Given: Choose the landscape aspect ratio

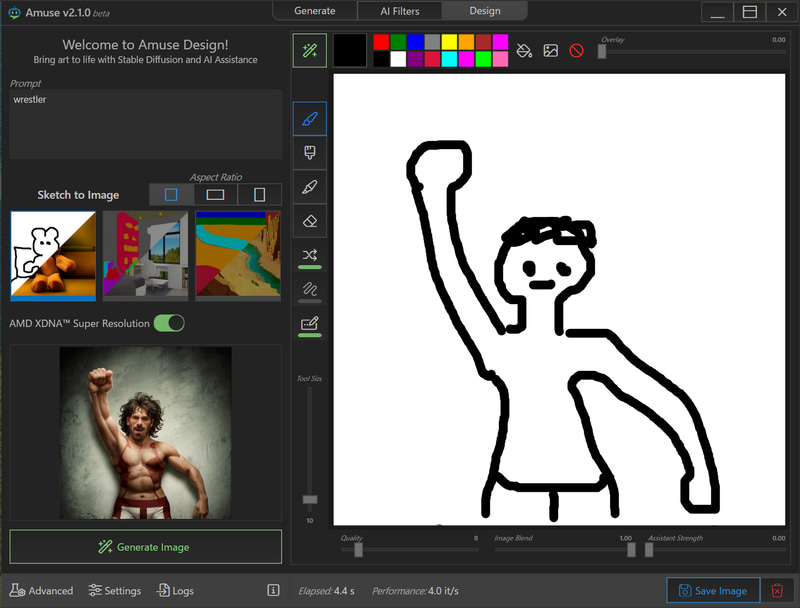Looking at the screenshot, I should [x=215, y=194].
